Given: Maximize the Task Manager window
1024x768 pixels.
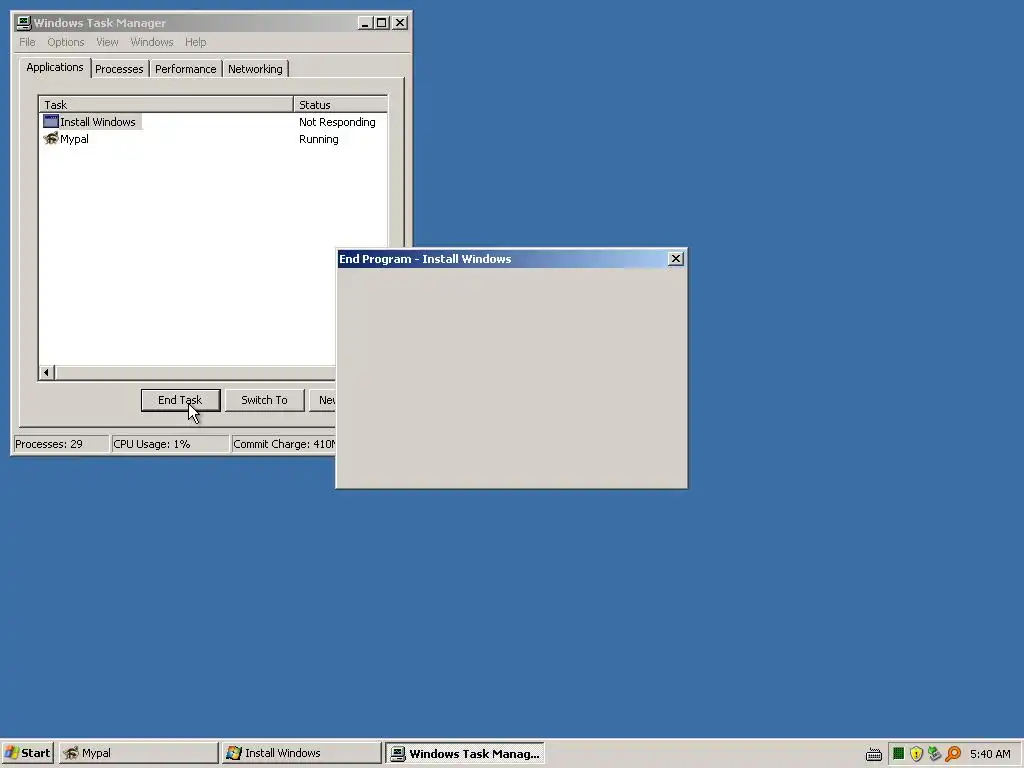Looking at the screenshot, I should coord(381,23).
